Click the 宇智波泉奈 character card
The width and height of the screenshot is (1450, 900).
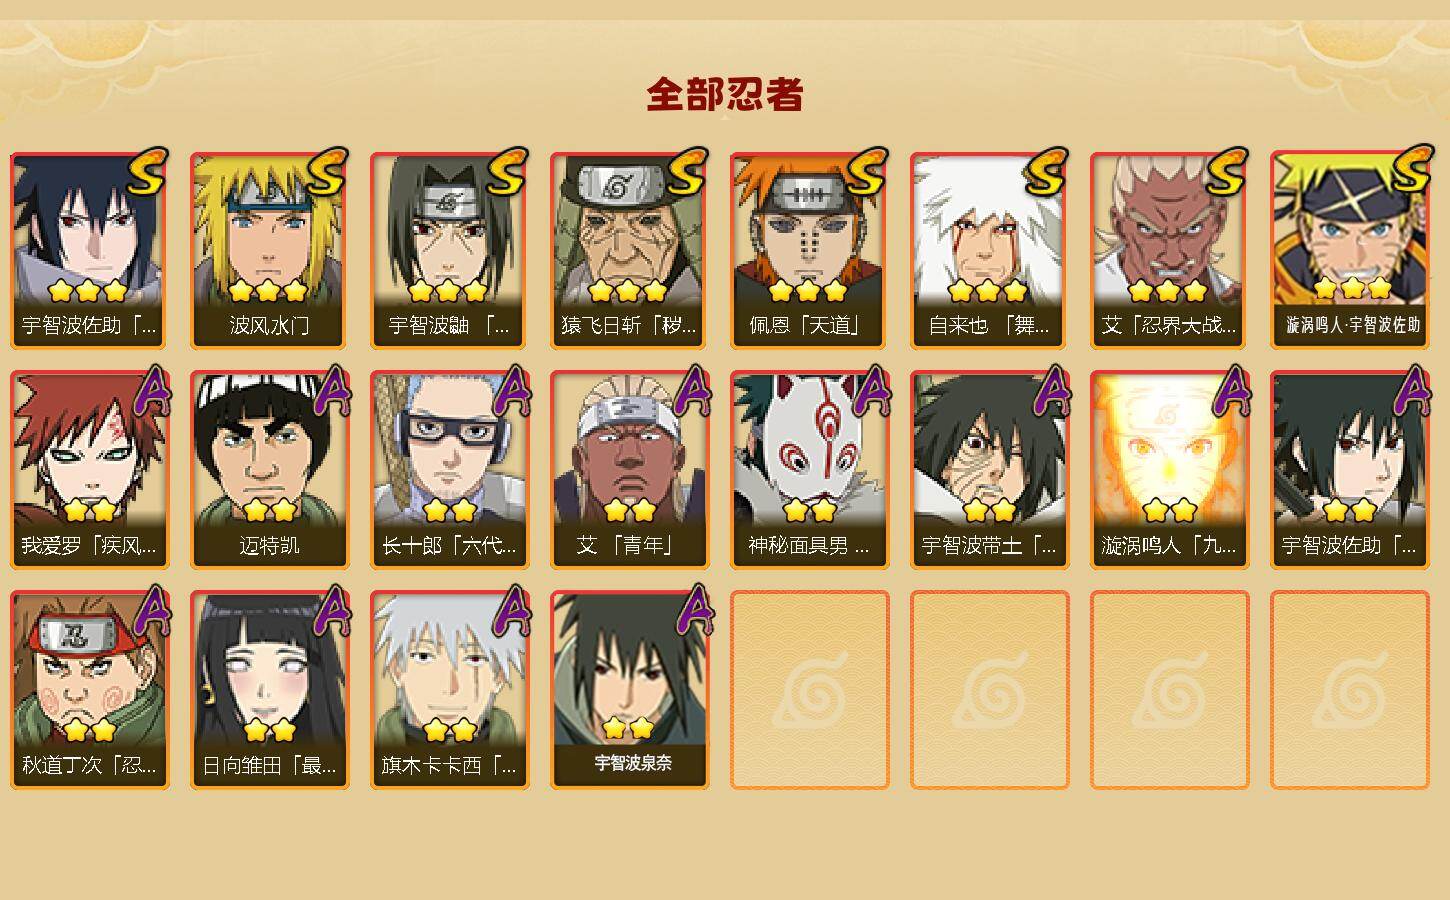[x=629, y=690]
